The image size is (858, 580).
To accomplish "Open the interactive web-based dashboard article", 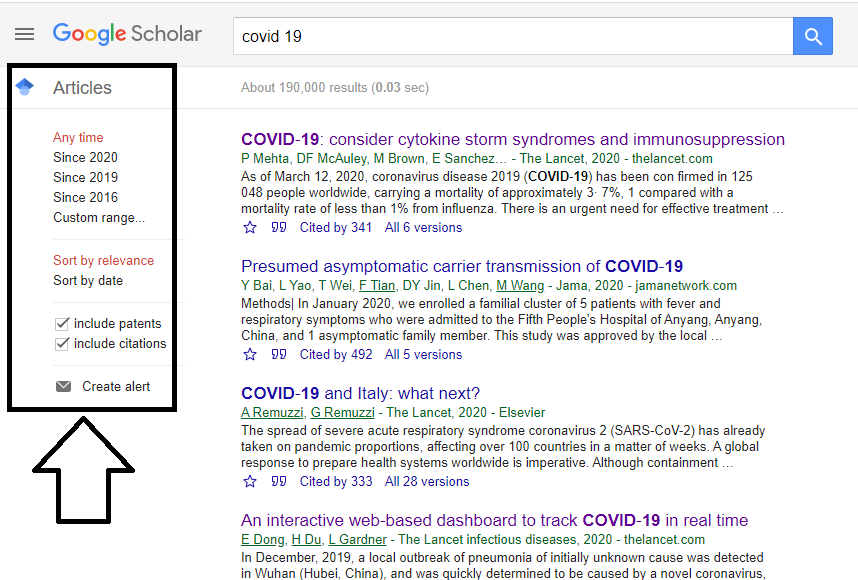I will 495,520.
